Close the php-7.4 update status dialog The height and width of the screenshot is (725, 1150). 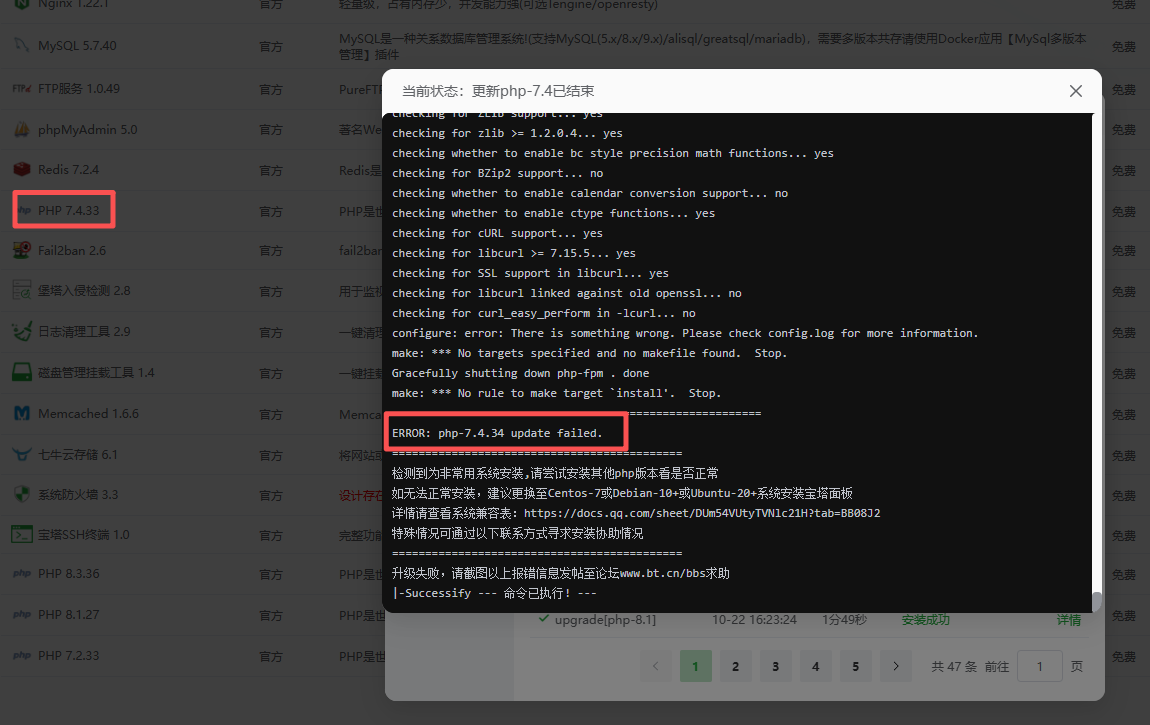click(1075, 91)
